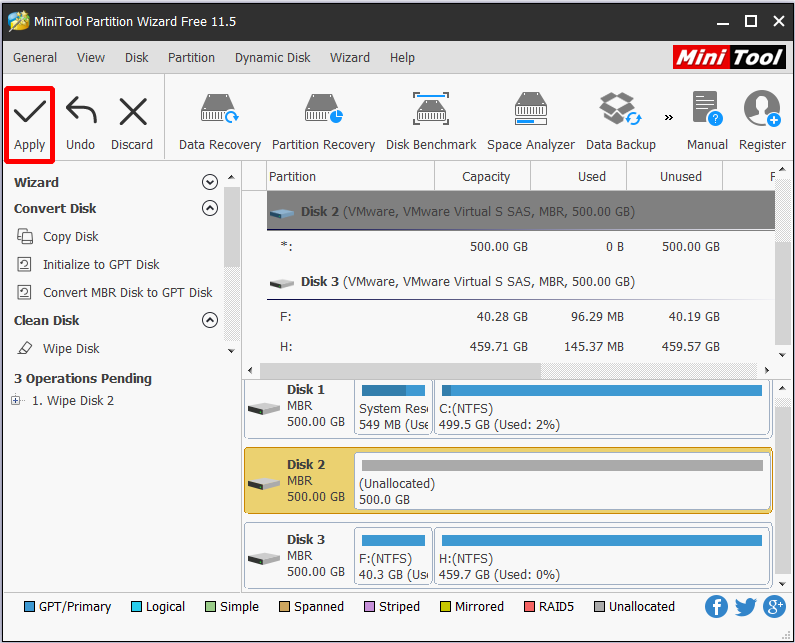Click the disk map scroll down arrow
Viewport: 795px width, 643px height.
pyautogui.click(x=782, y=584)
